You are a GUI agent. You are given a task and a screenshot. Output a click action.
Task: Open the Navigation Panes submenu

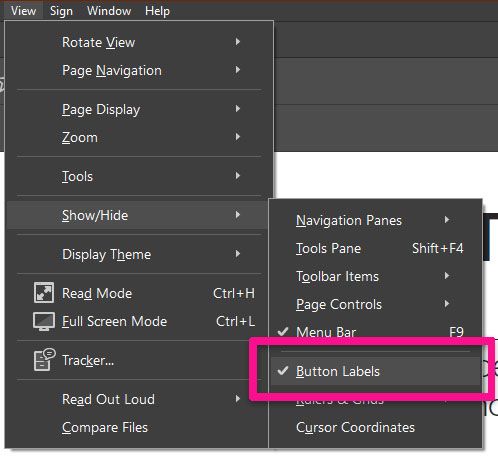tap(375, 220)
